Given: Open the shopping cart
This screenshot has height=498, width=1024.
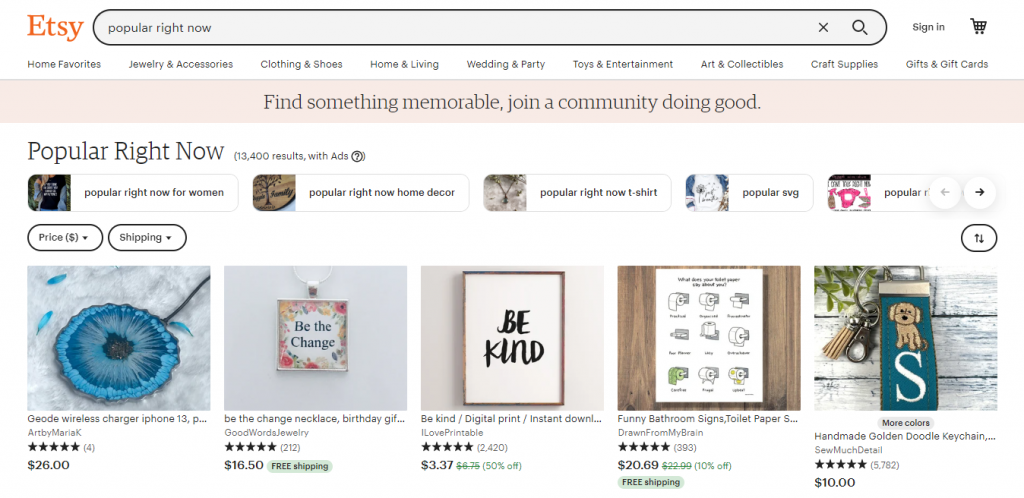Looking at the screenshot, I should pos(978,27).
